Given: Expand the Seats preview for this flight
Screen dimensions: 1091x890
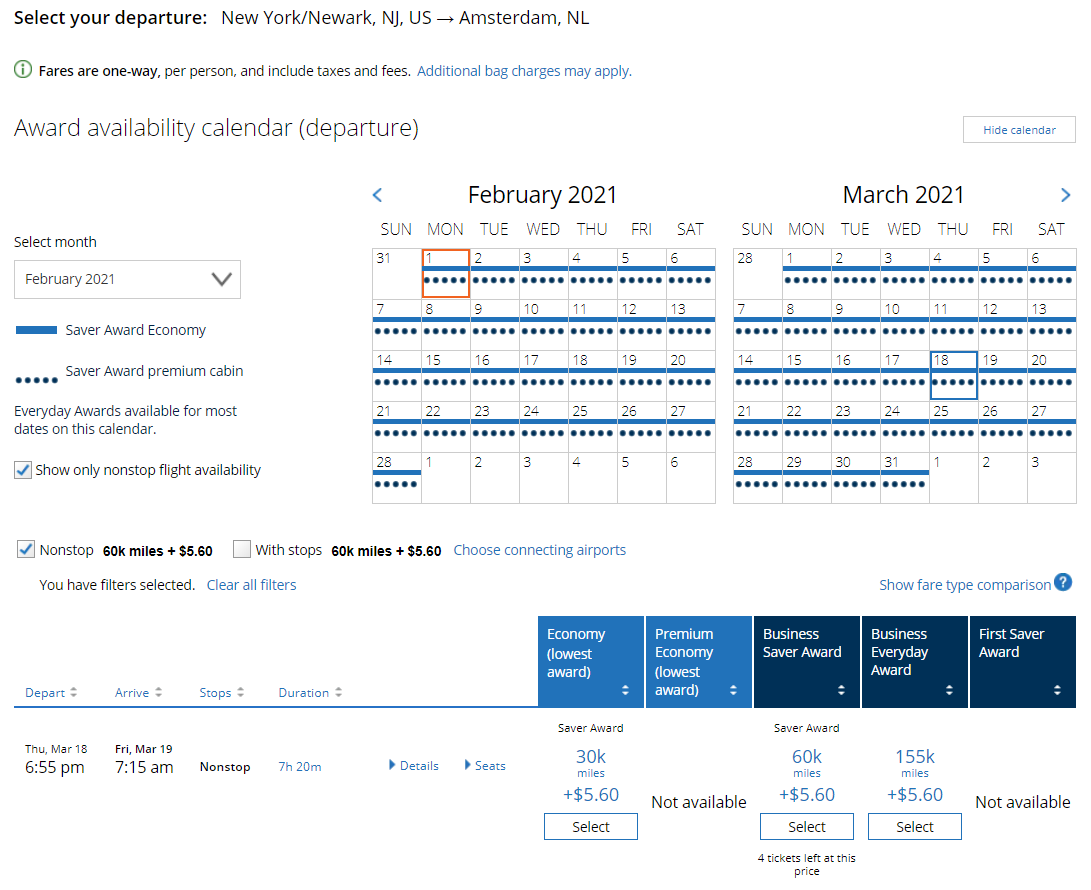Looking at the screenshot, I should [x=484, y=766].
